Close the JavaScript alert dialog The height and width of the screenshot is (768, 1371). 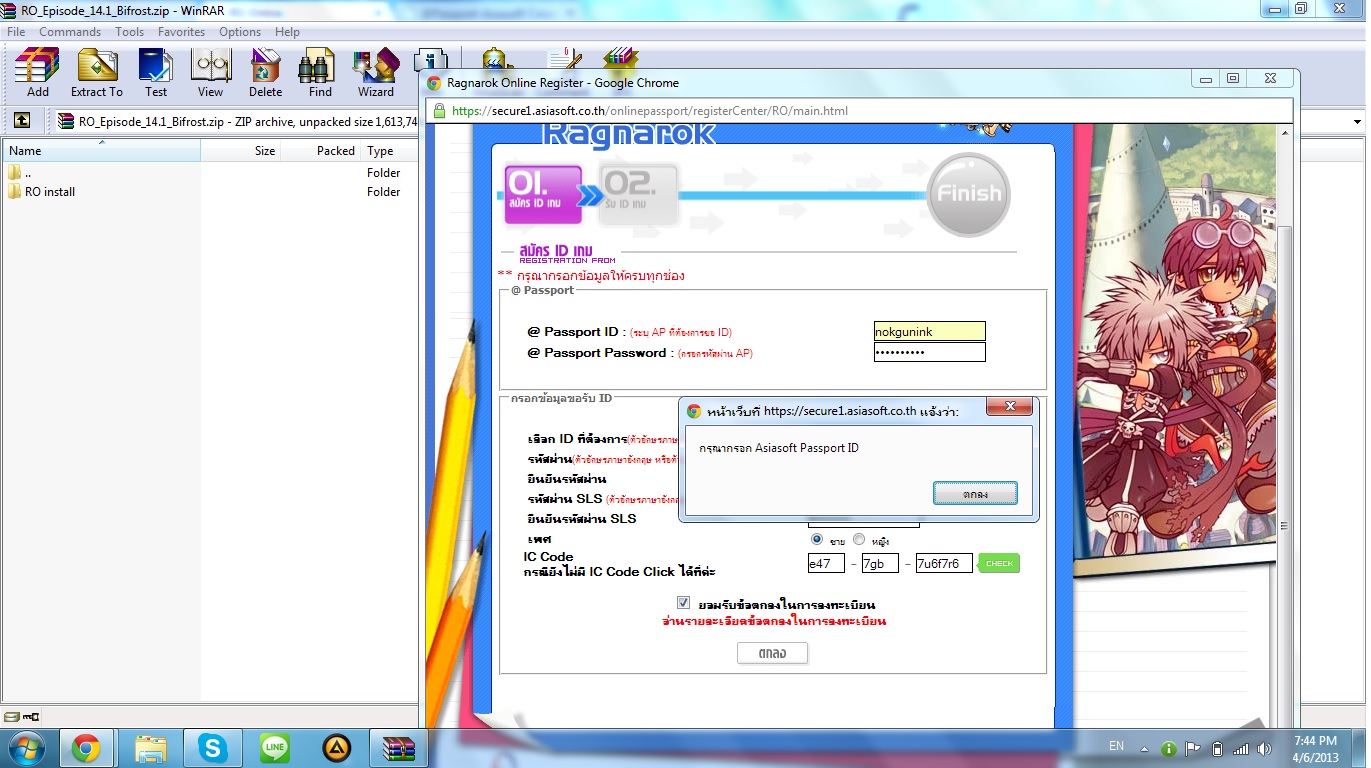point(1010,407)
